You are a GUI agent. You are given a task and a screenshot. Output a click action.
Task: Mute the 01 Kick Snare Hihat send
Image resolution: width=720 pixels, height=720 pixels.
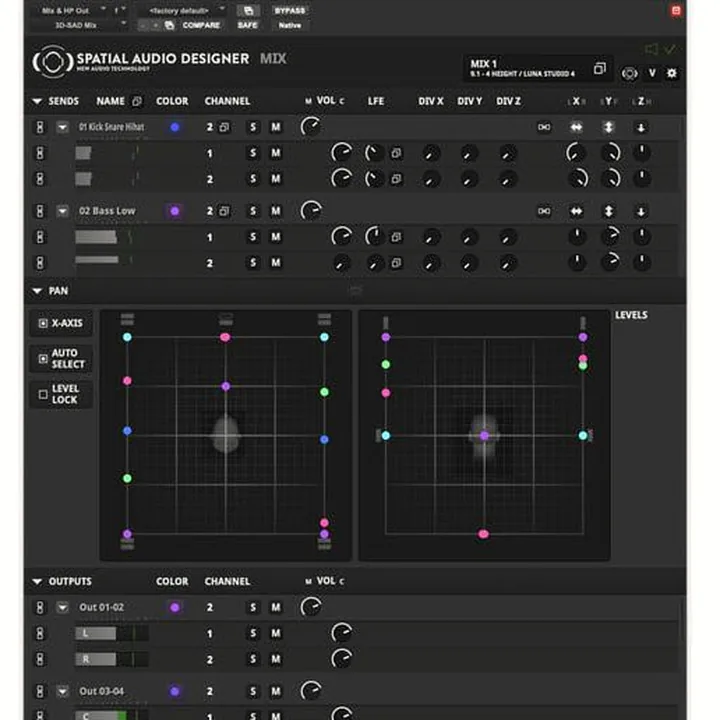click(276, 127)
